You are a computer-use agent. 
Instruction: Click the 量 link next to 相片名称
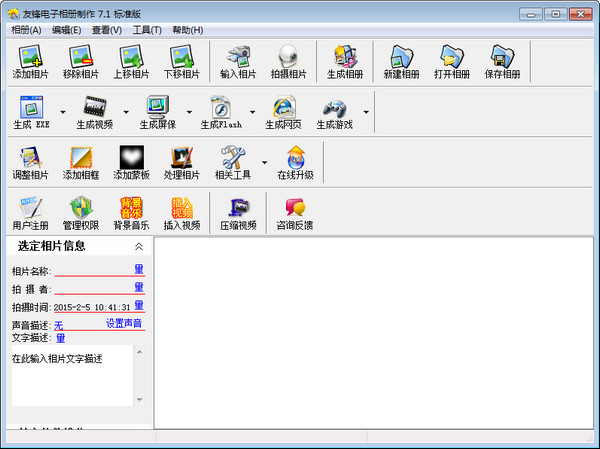pyautogui.click(x=139, y=269)
